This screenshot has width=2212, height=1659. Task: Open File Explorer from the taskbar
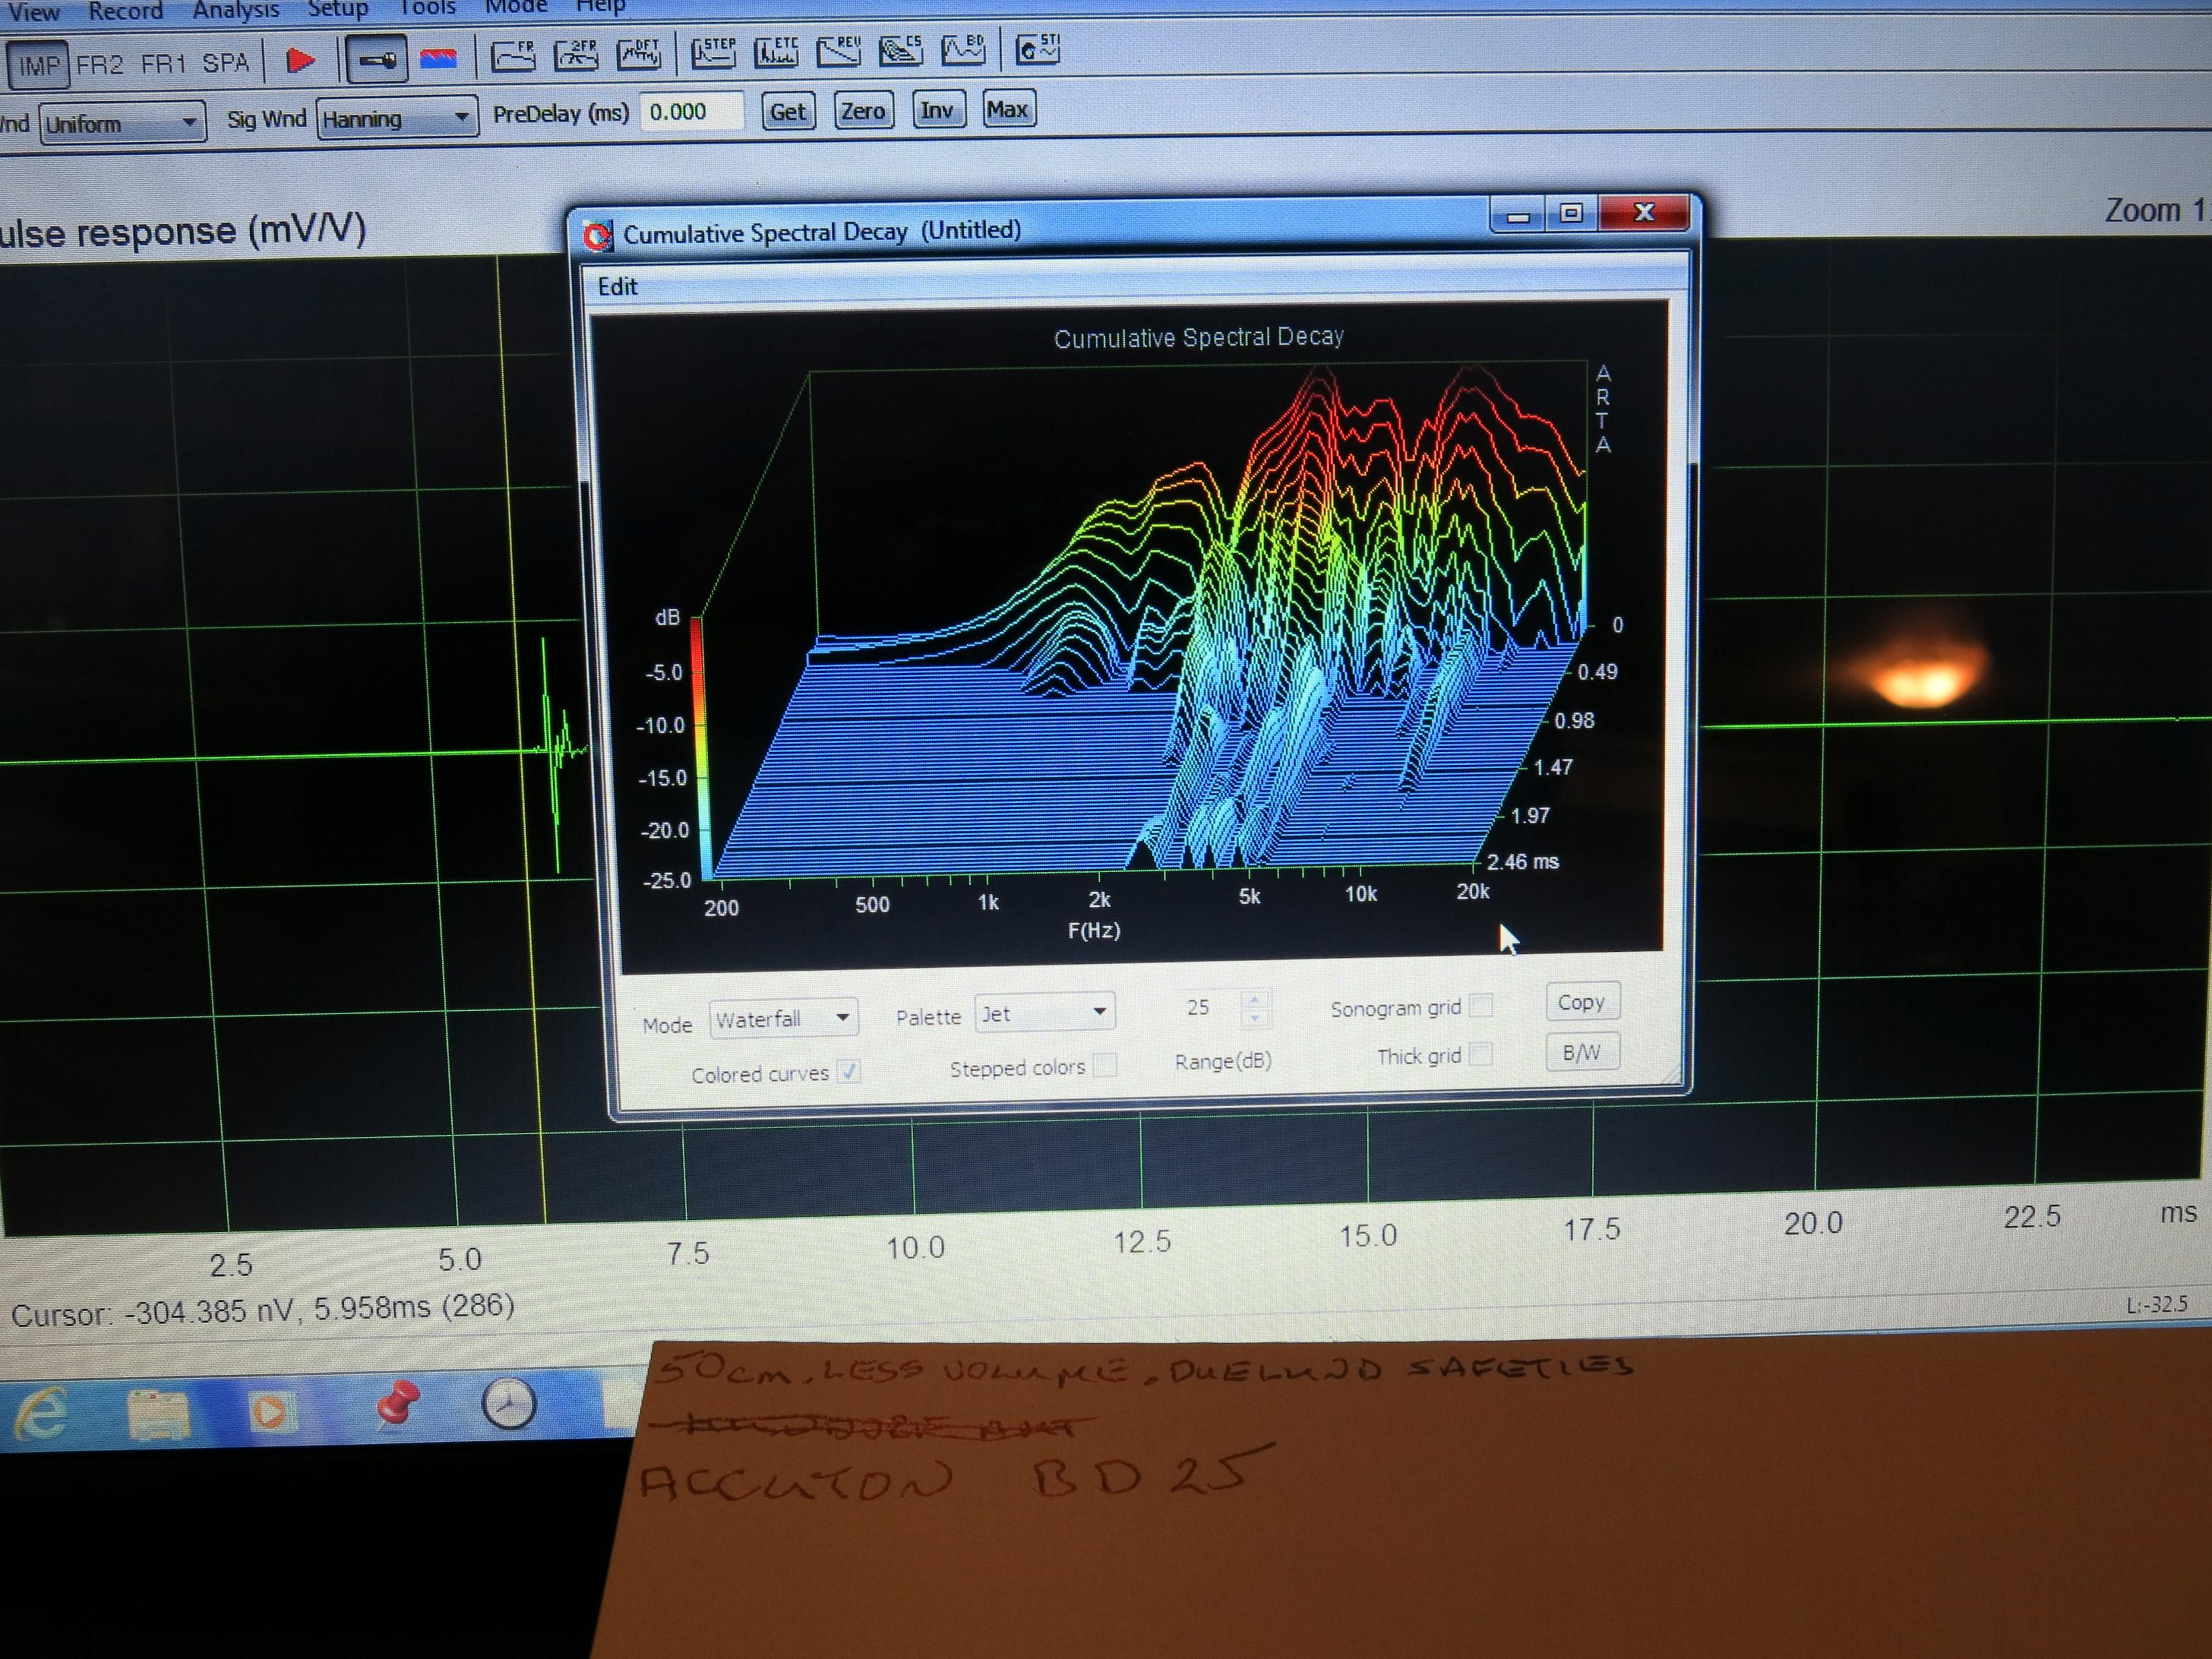pyautogui.click(x=158, y=1412)
